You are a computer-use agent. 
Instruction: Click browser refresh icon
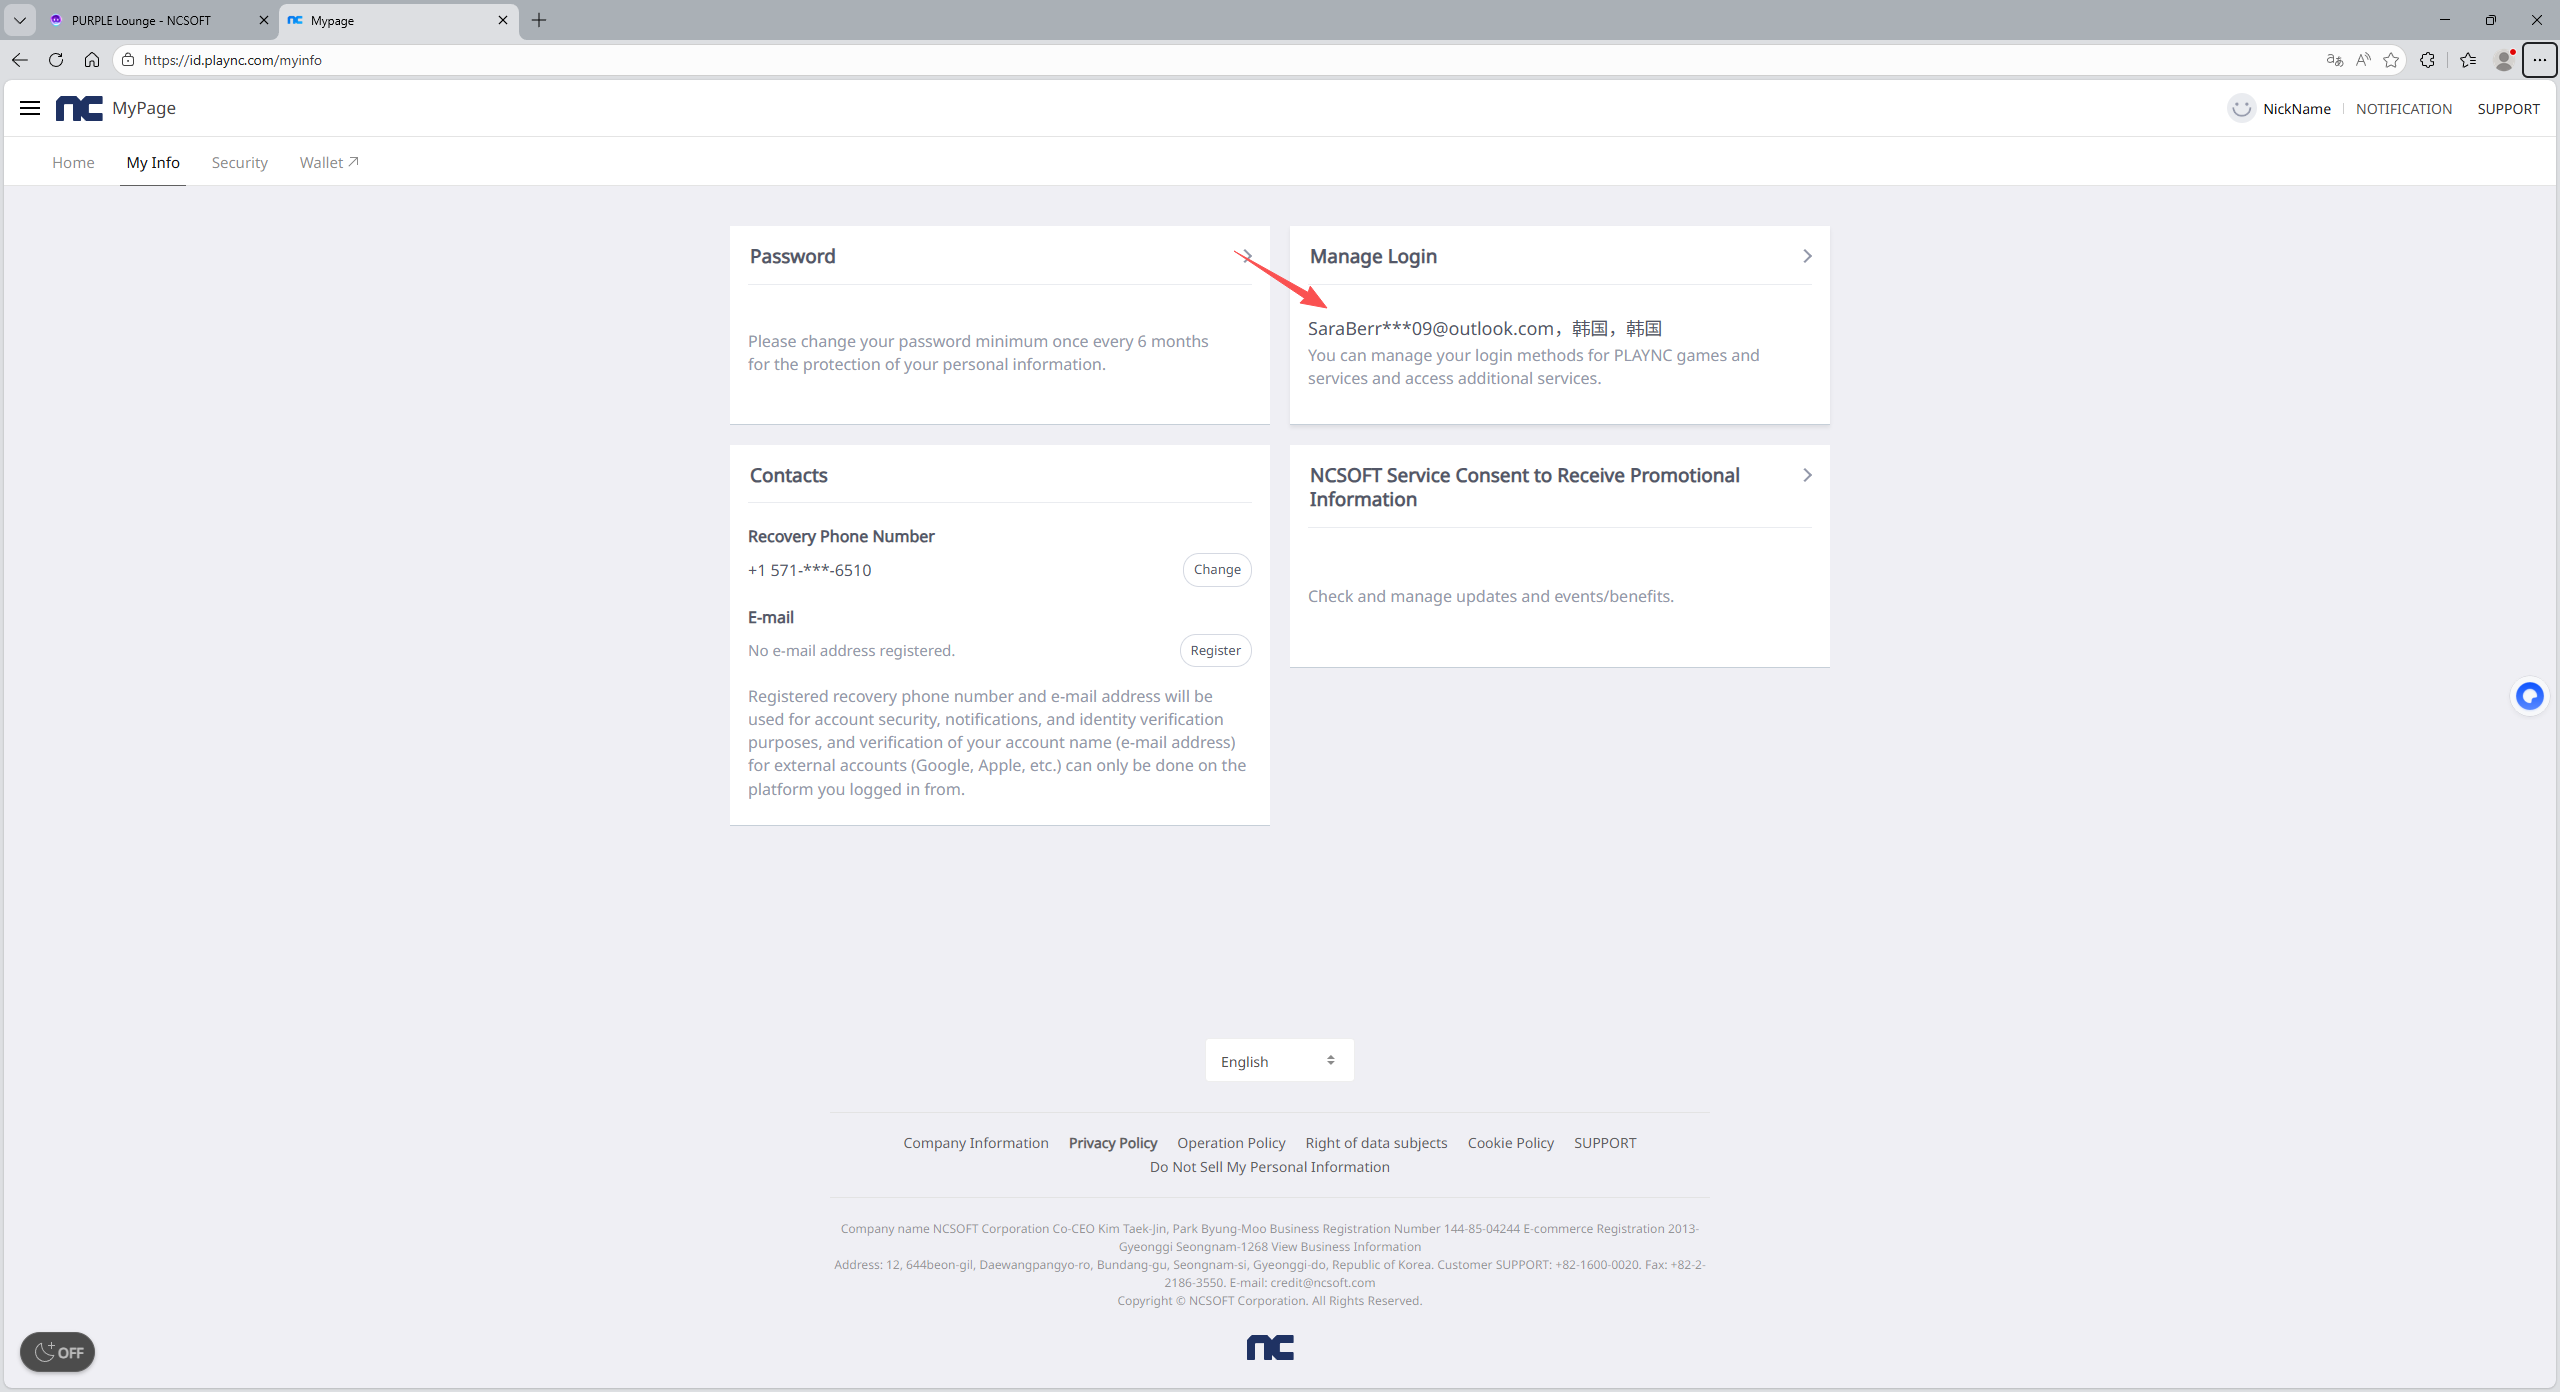[56, 60]
